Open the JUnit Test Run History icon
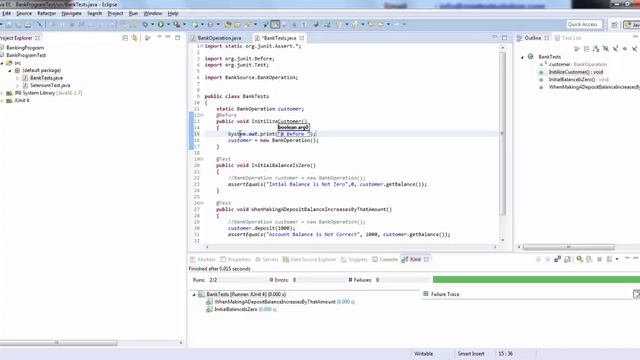This screenshot has width=640, height=360. pos(609,259)
